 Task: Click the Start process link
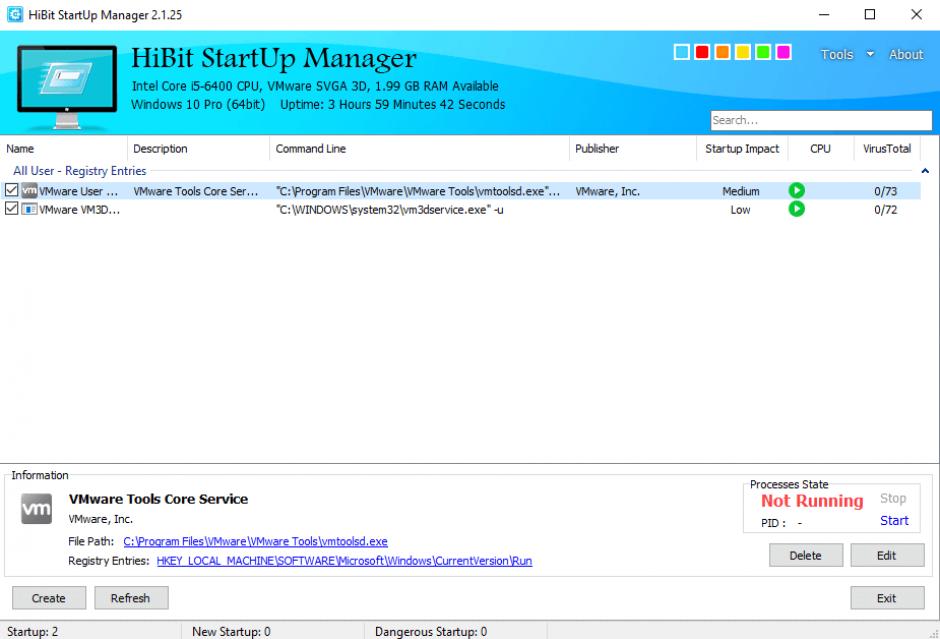pyautogui.click(x=894, y=521)
